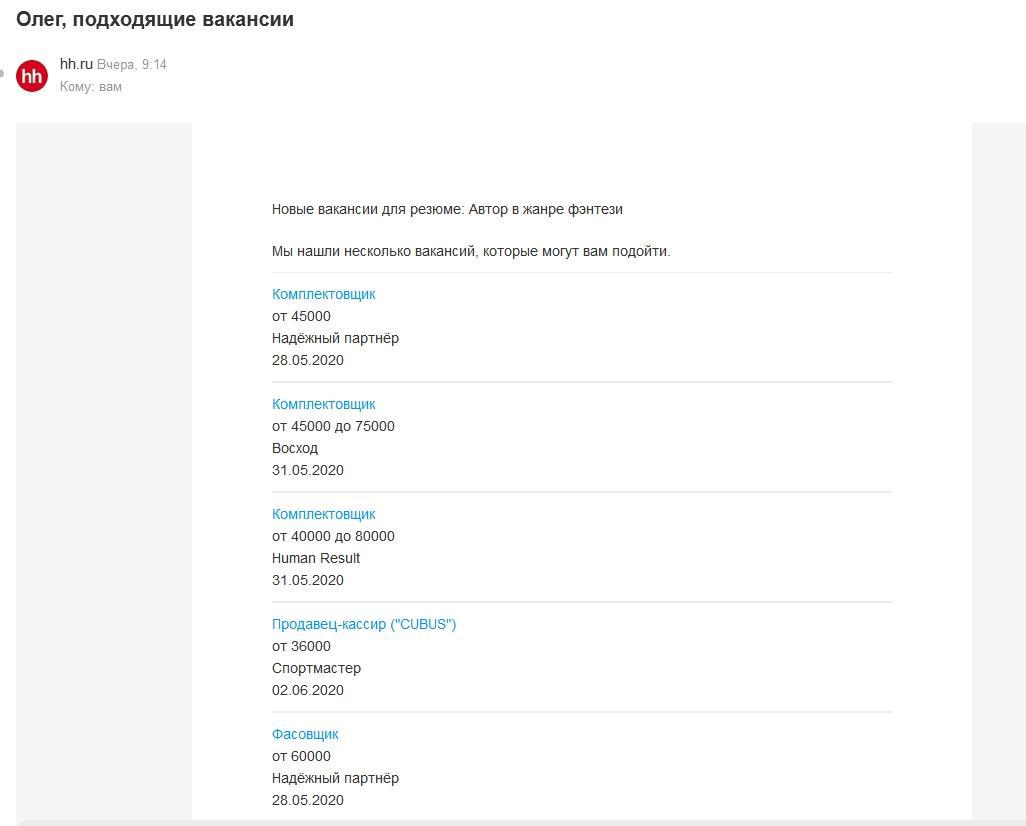Click the salary text "от 45000 до 75000"
Image resolution: width=1026 pixels, height=826 pixels.
(333, 426)
